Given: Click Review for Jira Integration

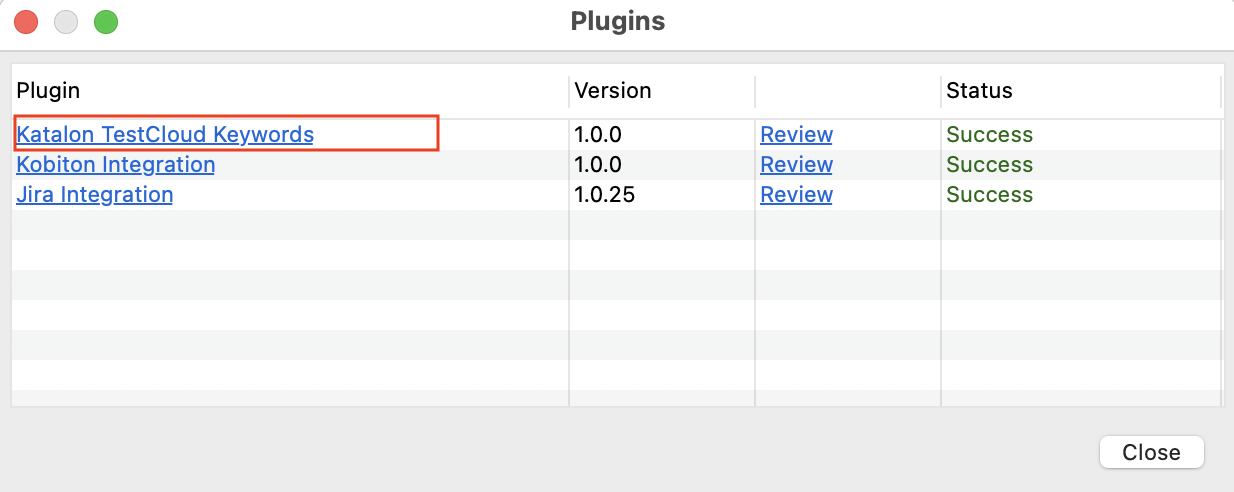Looking at the screenshot, I should (796, 194).
